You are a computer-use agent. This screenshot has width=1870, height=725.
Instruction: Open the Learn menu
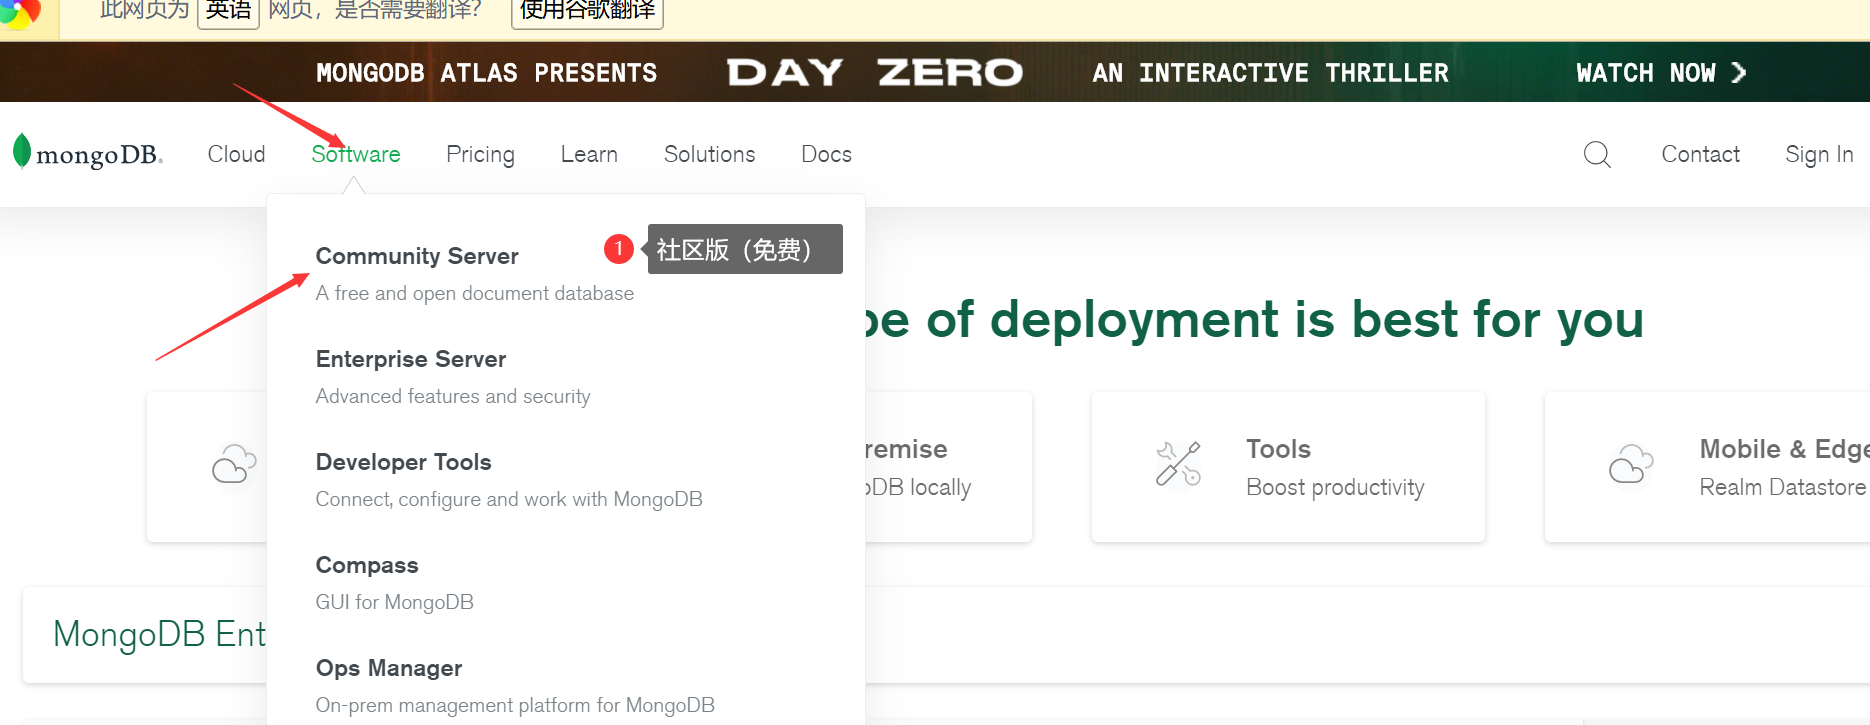(589, 154)
